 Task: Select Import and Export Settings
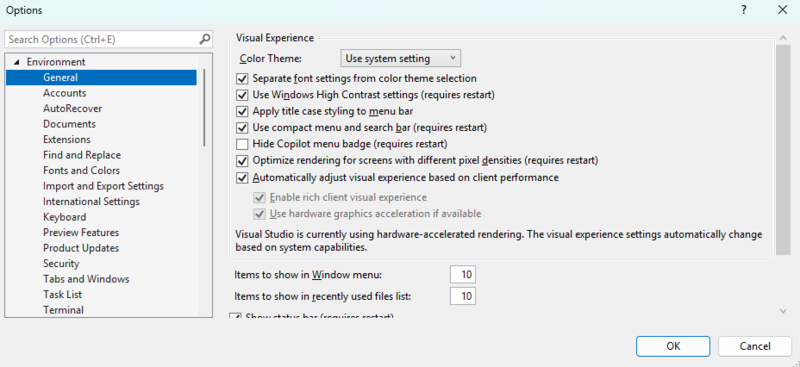pos(104,186)
